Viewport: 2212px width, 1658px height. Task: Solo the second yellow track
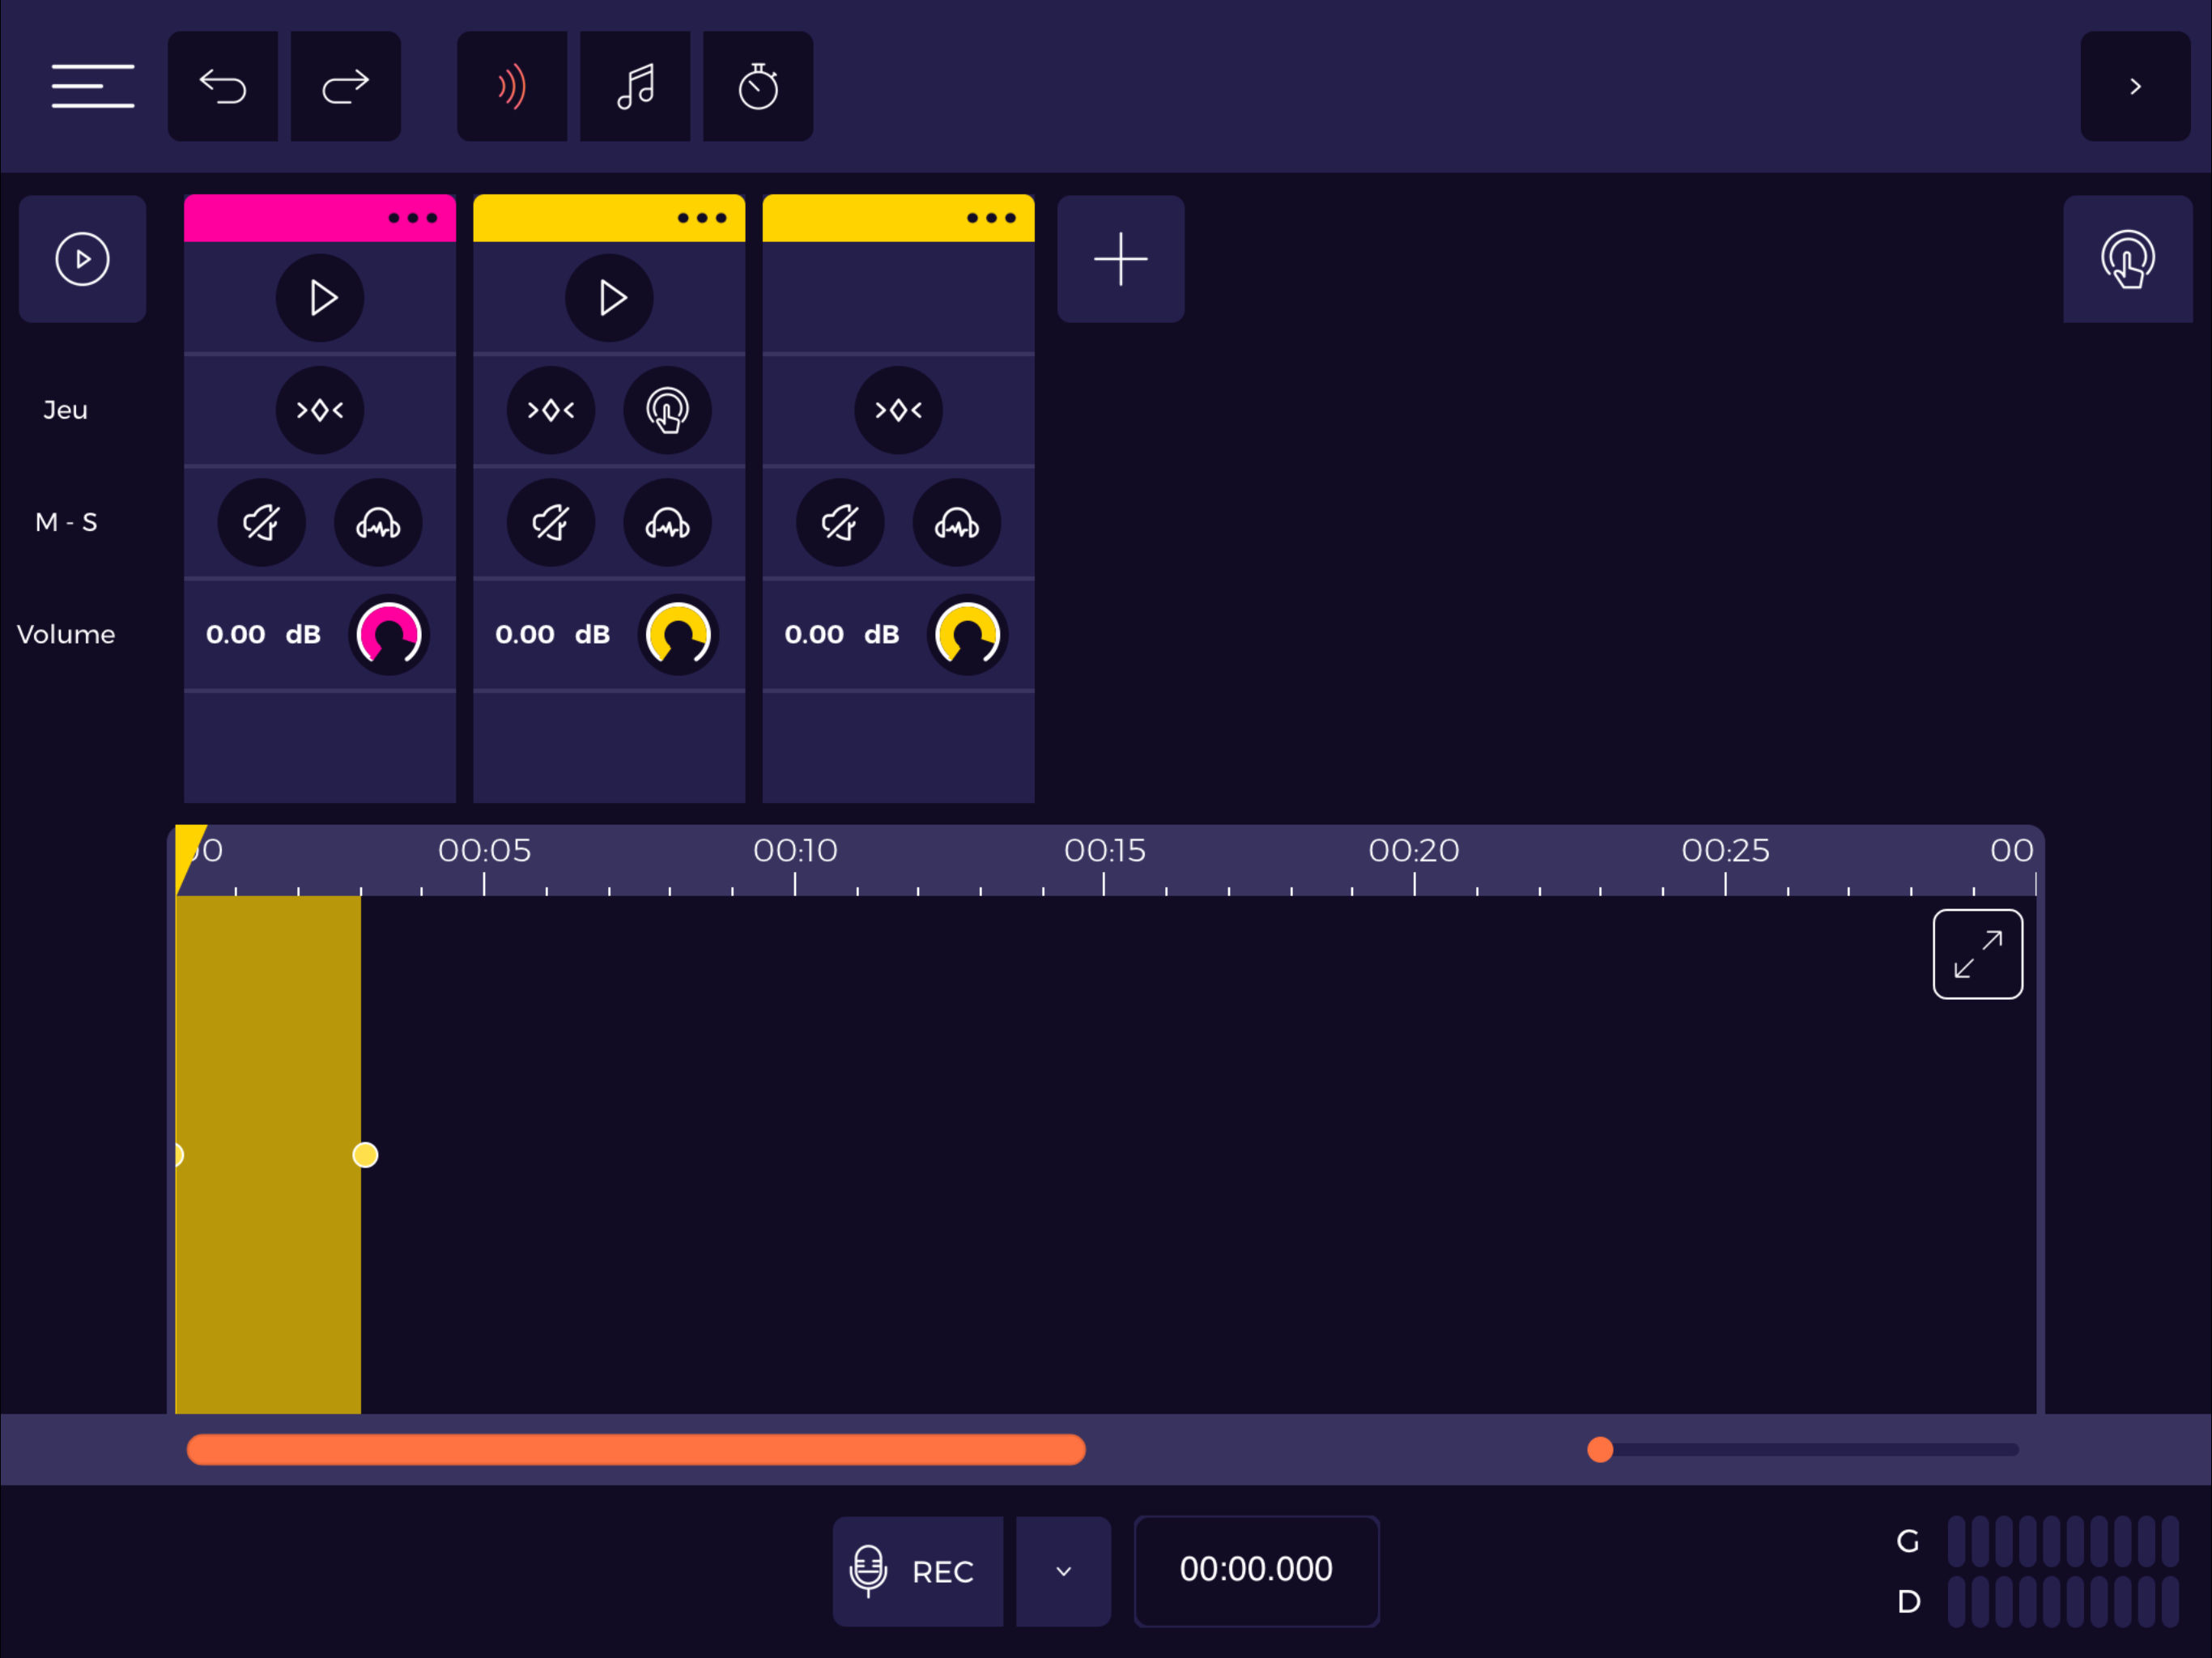coord(667,522)
